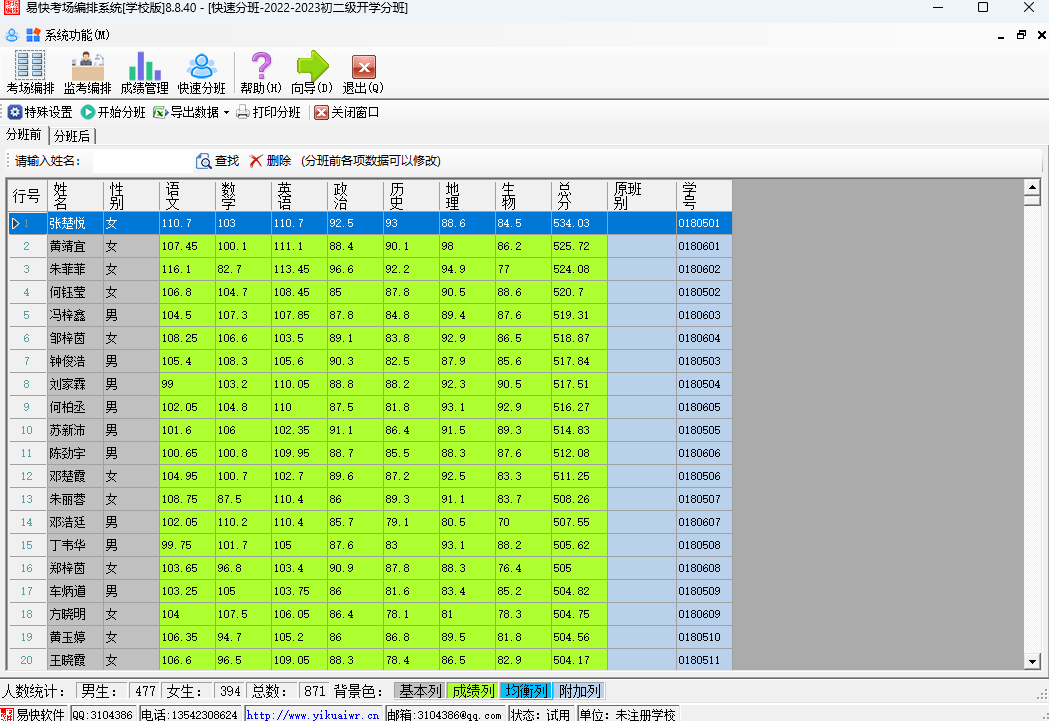Sort by the 英语 column header
Image resolution: width=1049 pixels, height=721 pixels.
click(299, 196)
